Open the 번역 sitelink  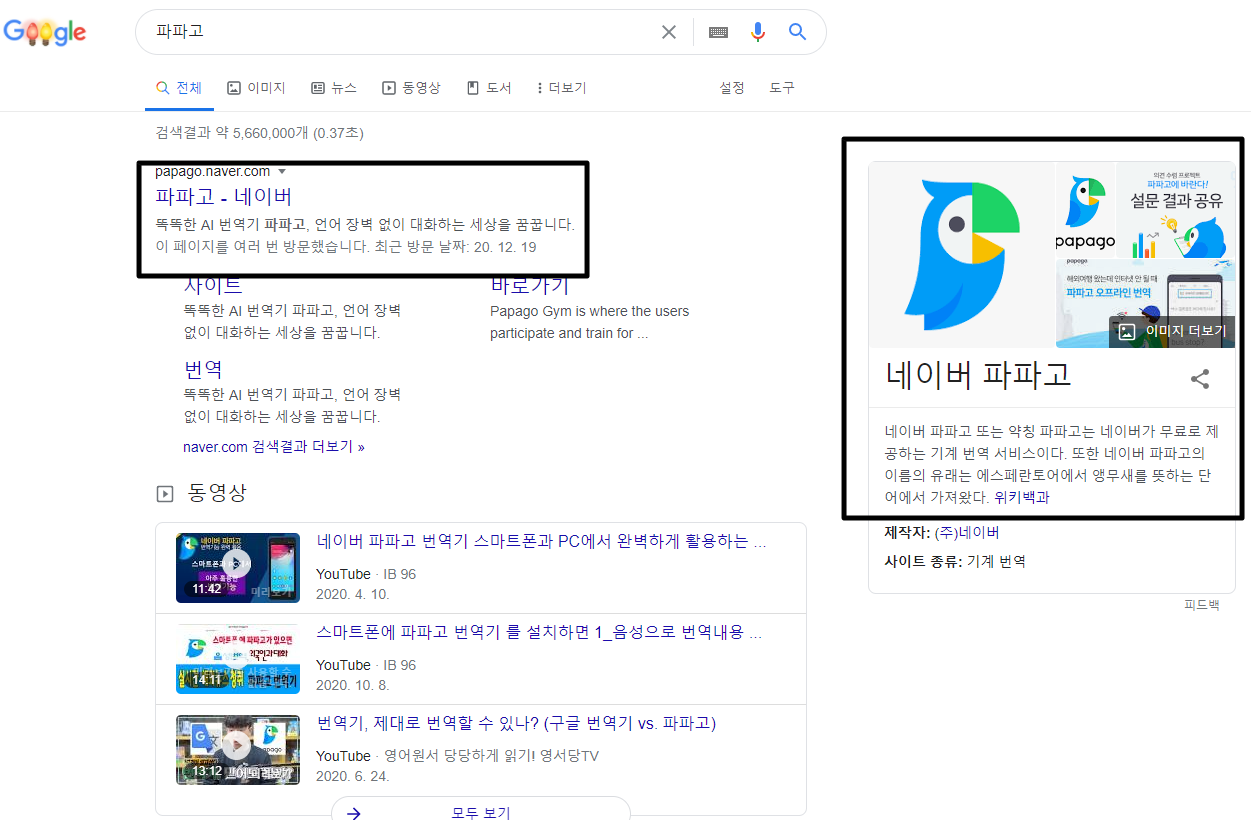coord(203,369)
